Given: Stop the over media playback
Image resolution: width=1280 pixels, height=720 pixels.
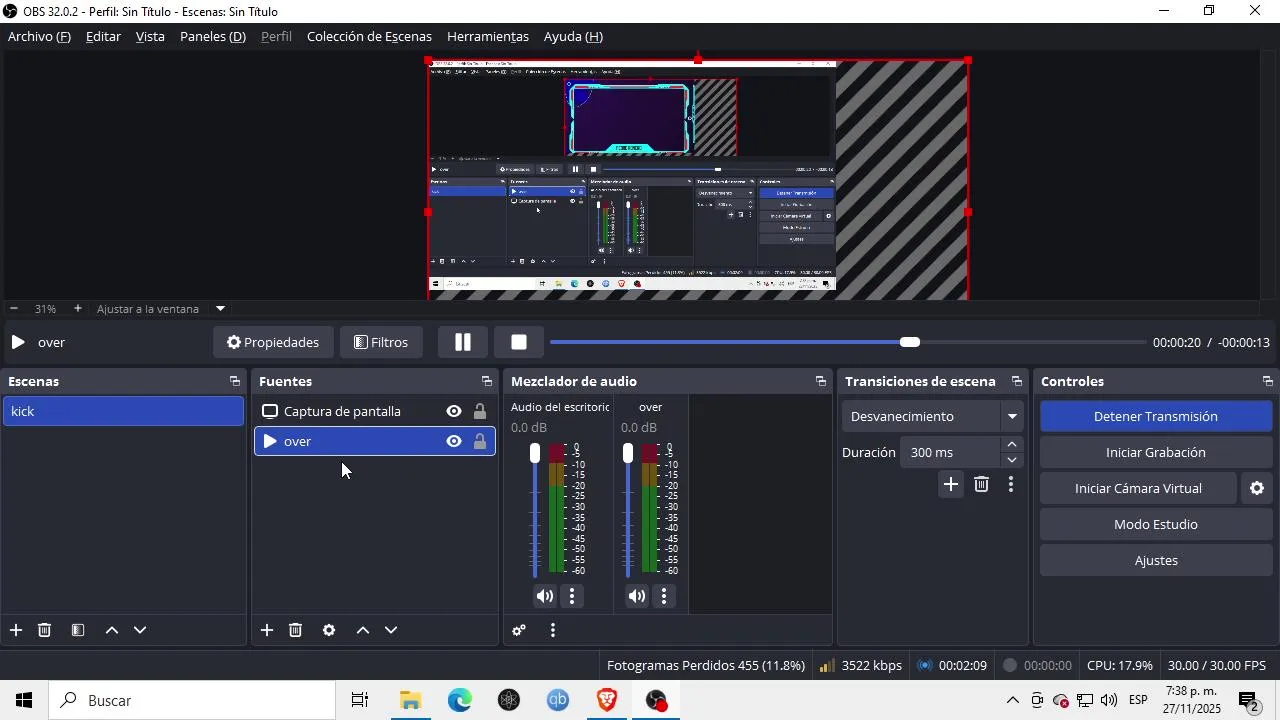Looking at the screenshot, I should pos(519,342).
